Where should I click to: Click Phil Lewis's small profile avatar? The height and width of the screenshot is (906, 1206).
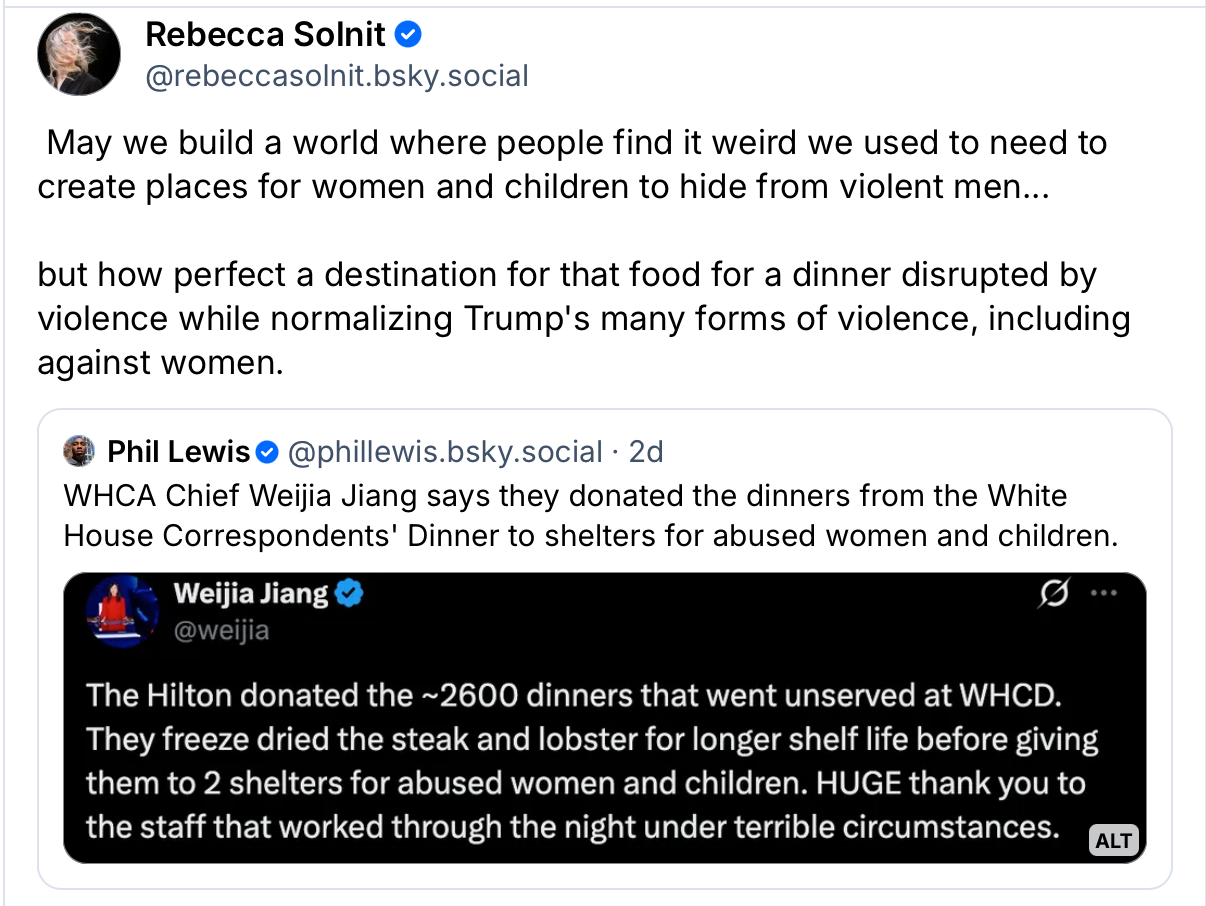pos(79,452)
